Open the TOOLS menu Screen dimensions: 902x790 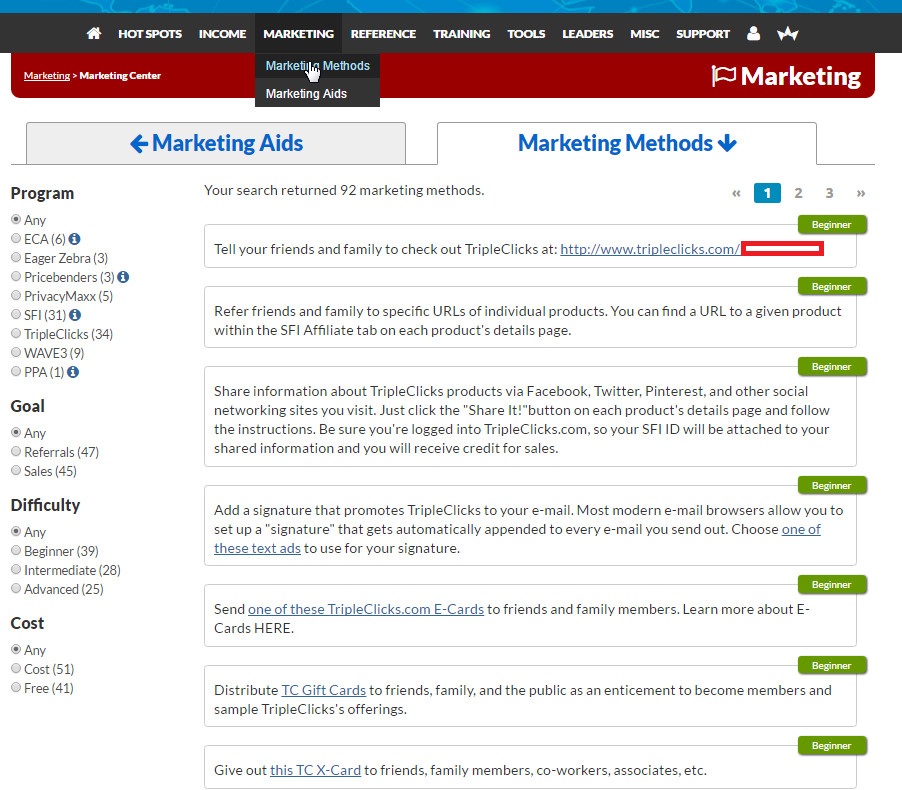tap(526, 34)
